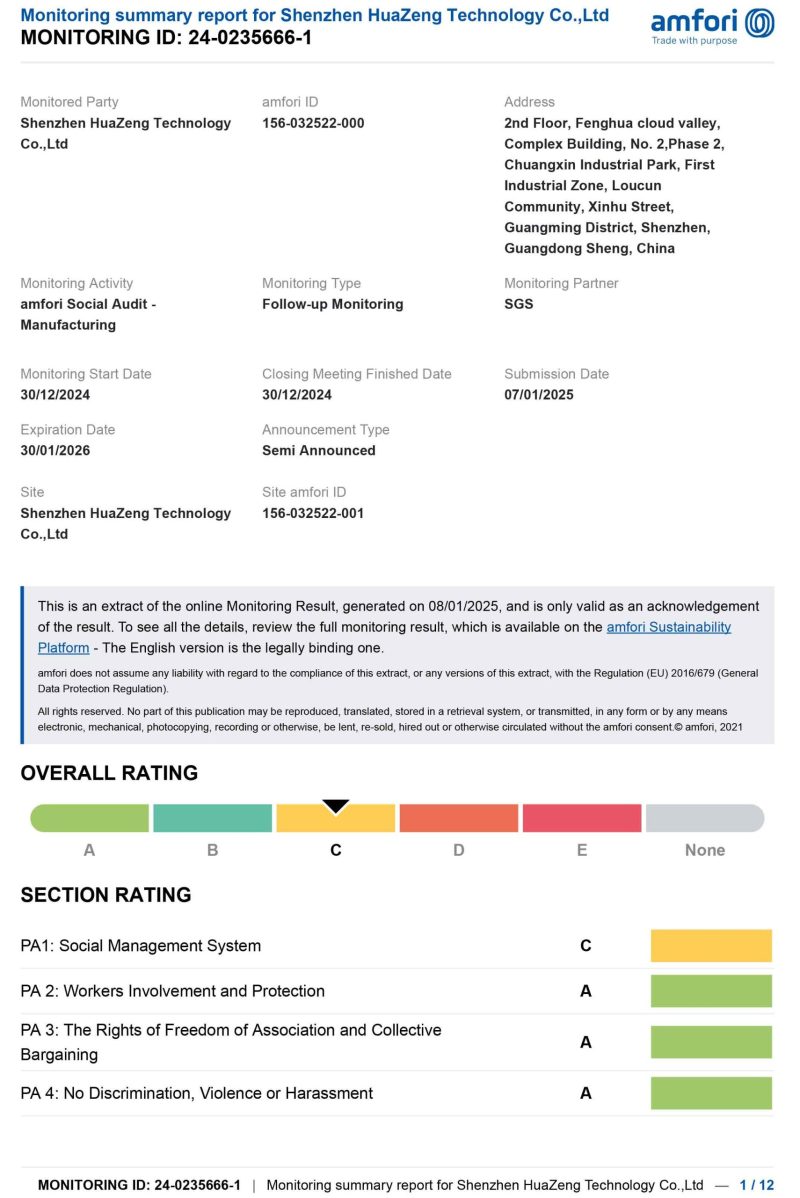Click the letter A rating for PA 2
This screenshot has height=1198, width=800.
(585, 991)
